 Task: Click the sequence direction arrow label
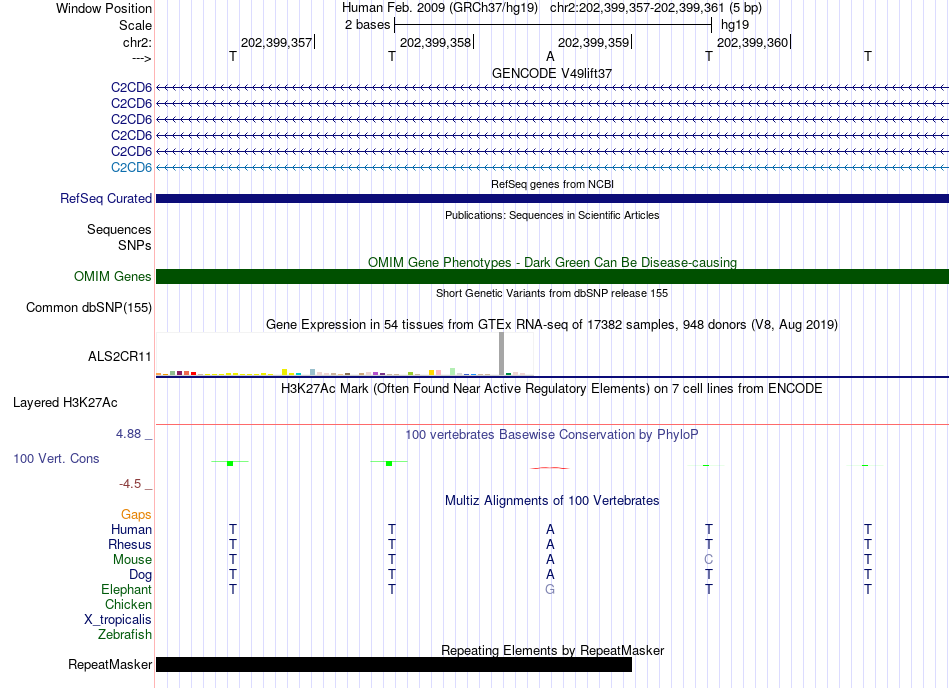142,58
